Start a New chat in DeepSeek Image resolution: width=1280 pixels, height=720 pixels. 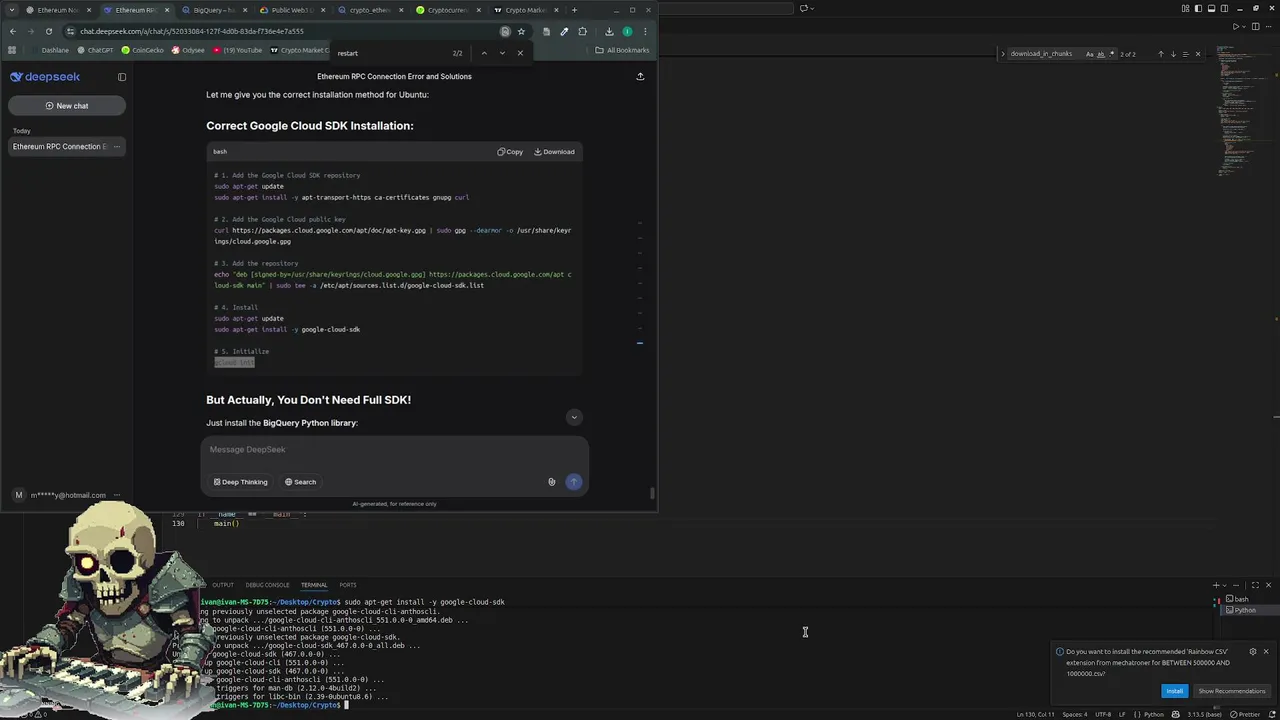pos(66,105)
